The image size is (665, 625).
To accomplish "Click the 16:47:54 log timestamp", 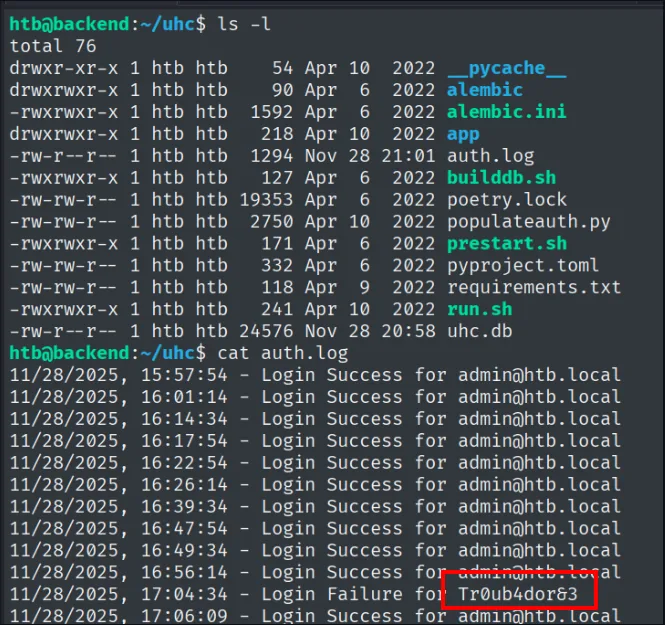I will tap(184, 529).
